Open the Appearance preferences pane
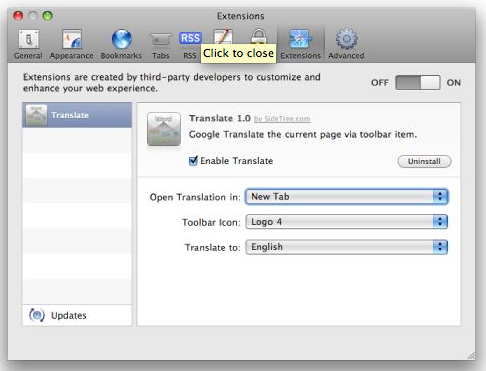The height and width of the screenshot is (371, 486). [71, 44]
